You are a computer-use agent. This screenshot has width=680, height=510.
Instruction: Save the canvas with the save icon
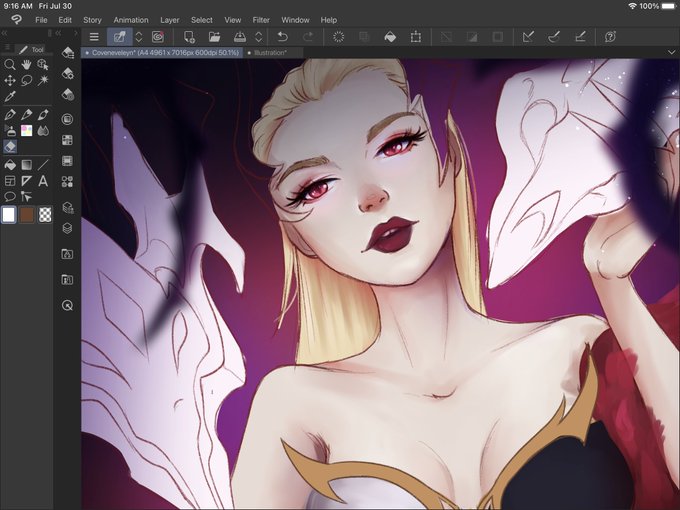(240, 37)
